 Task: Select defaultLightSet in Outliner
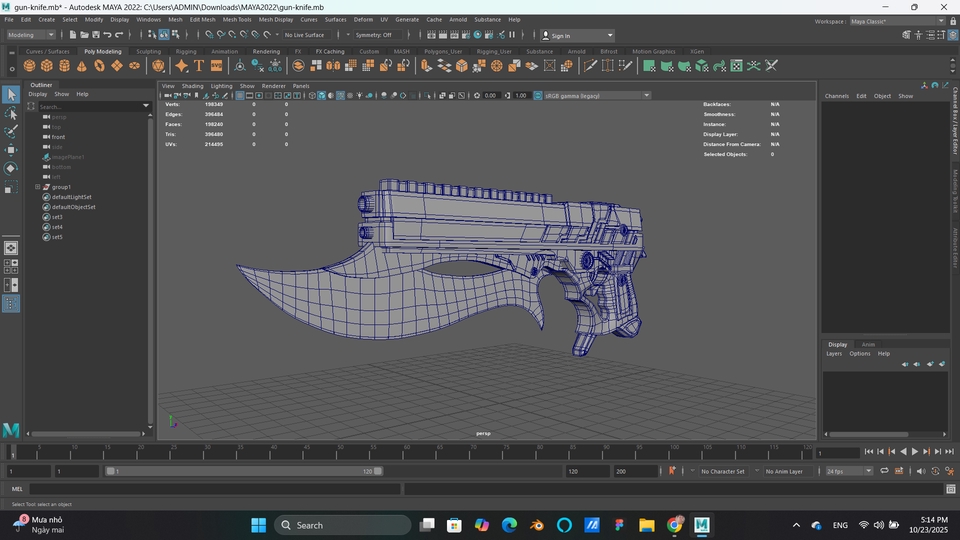(x=72, y=197)
